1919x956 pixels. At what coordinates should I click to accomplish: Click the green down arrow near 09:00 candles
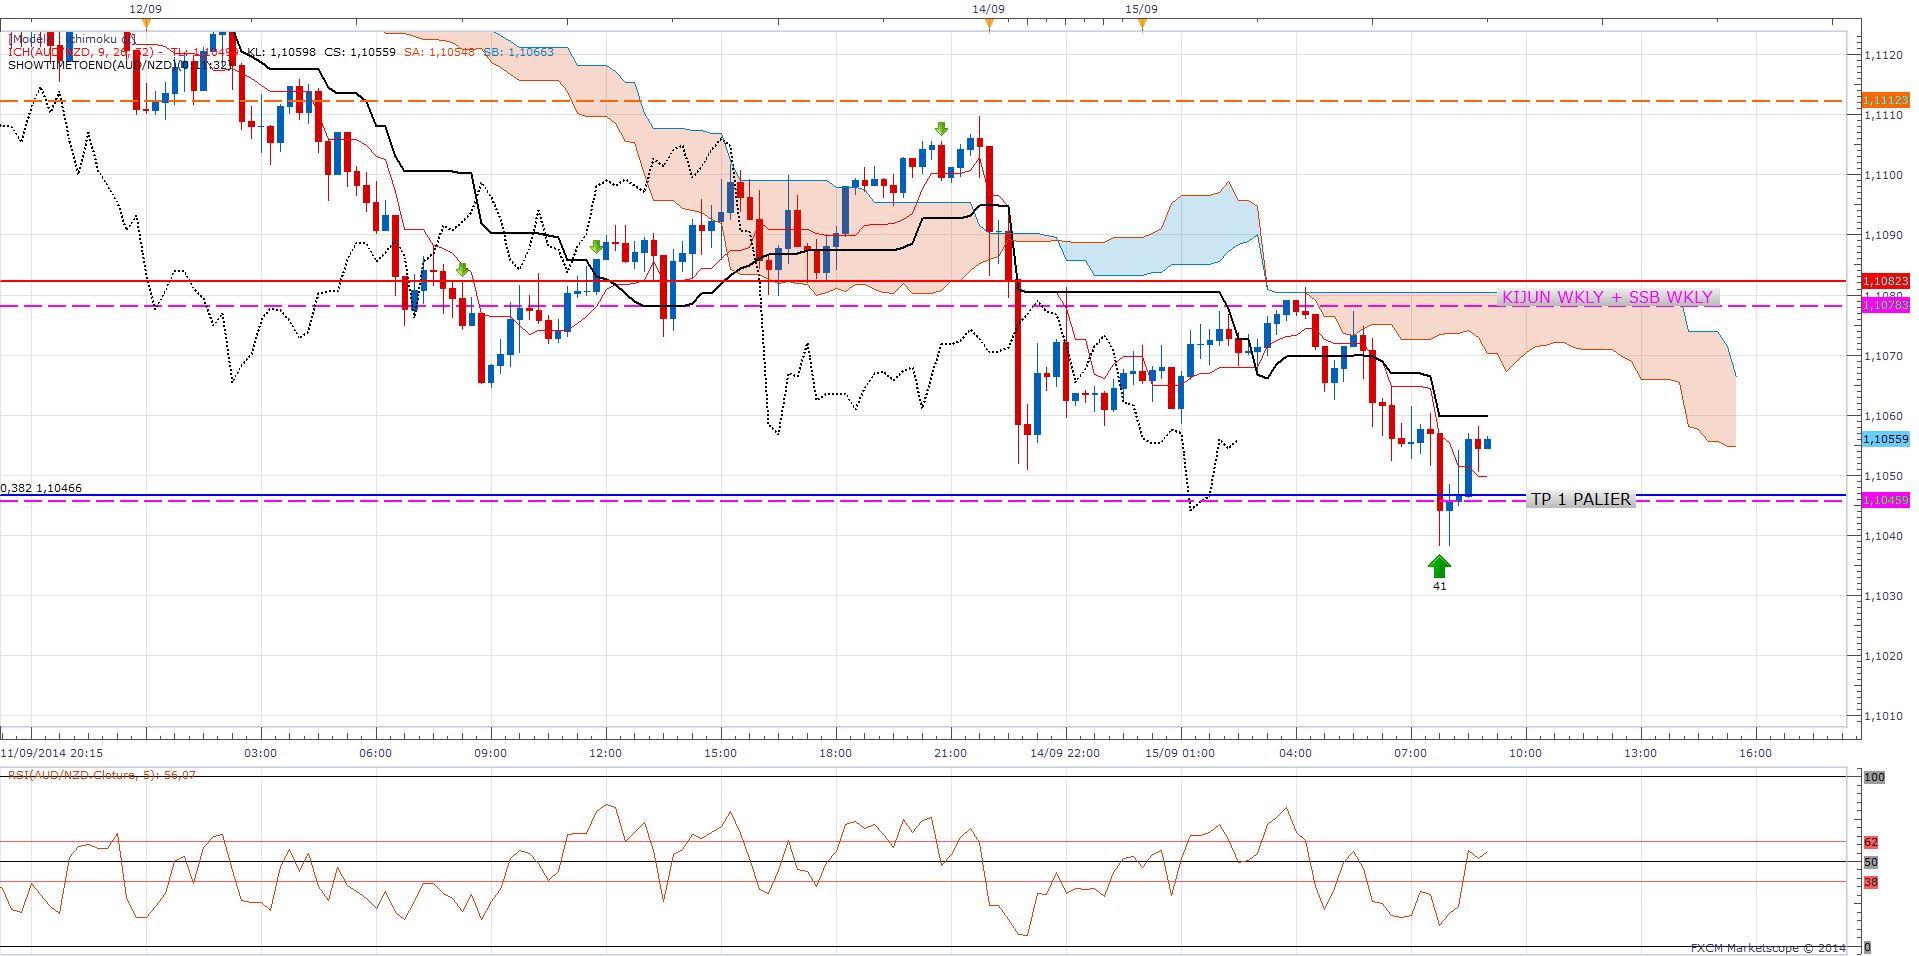[x=462, y=270]
